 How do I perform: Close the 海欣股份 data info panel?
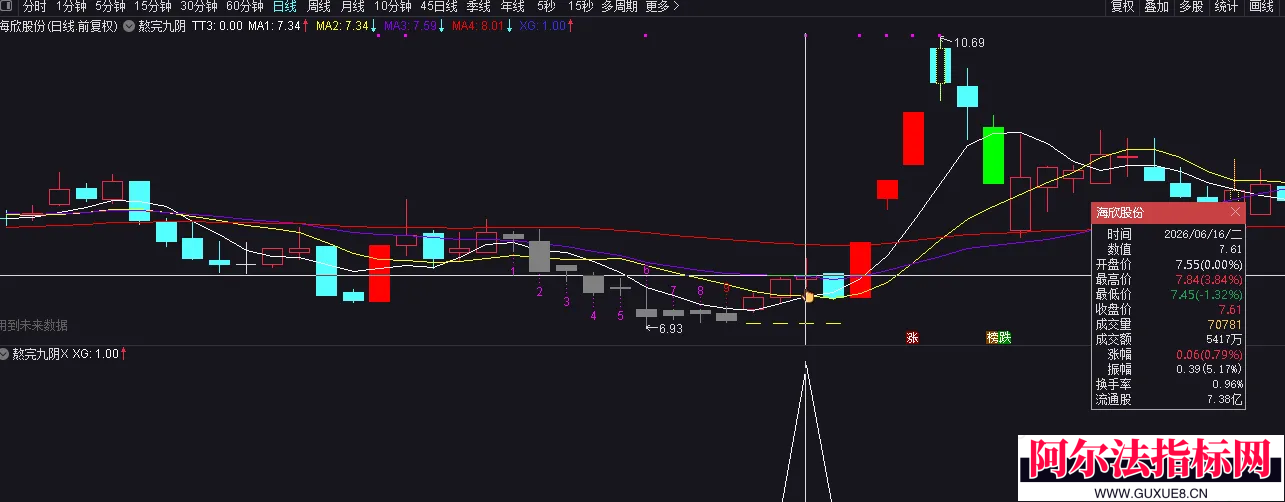(x=1235, y=212)
